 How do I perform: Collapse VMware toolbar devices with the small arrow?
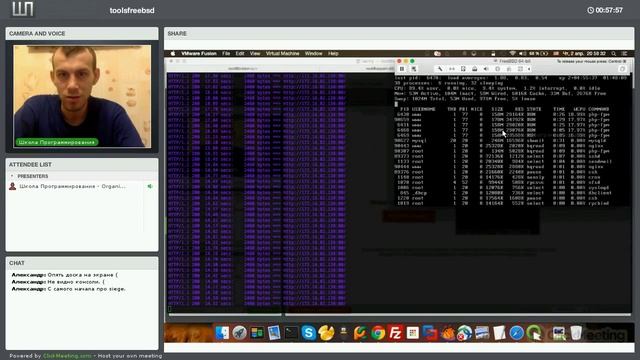click(x=529, y=69)
